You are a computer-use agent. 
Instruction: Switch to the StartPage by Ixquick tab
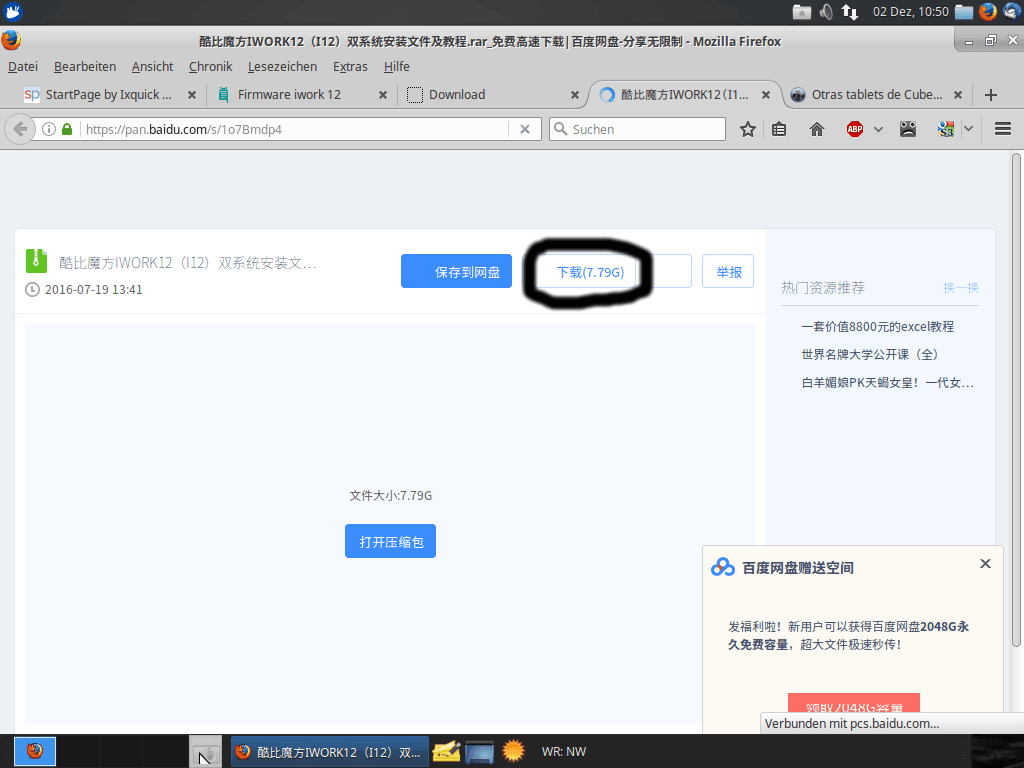[x=108, y=95]
